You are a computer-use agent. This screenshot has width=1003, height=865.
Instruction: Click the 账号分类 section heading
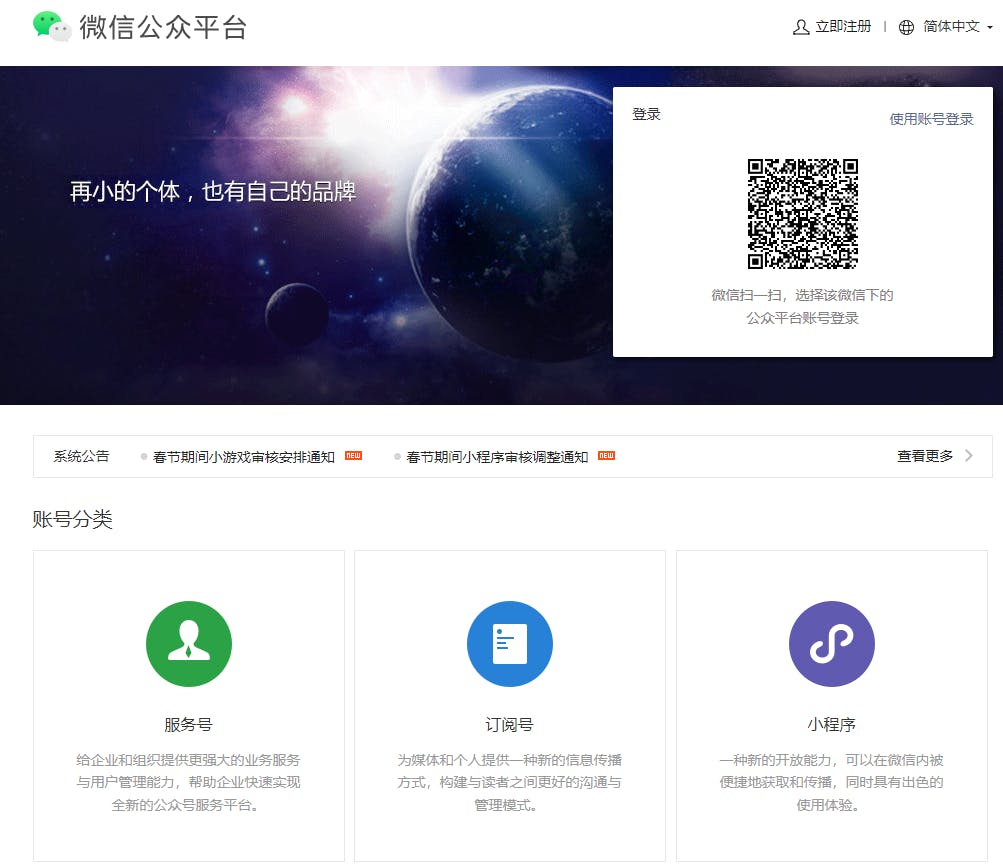coord(72,519)
